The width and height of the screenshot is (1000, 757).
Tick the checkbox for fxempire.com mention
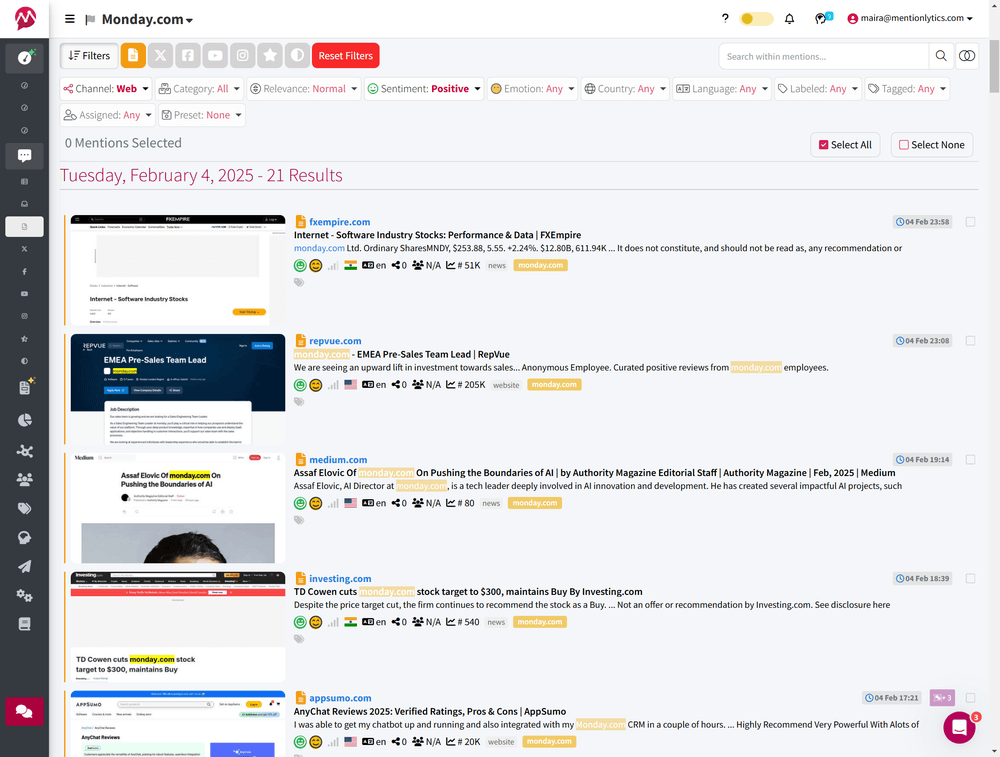(x=970, y=222)
